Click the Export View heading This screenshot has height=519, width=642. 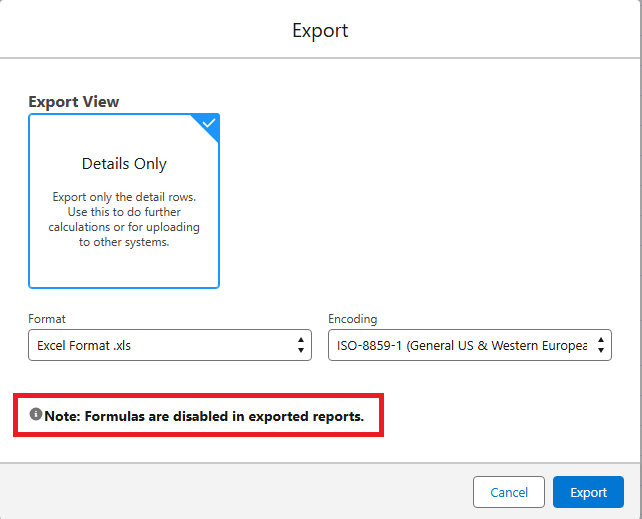tap(74, 102)
